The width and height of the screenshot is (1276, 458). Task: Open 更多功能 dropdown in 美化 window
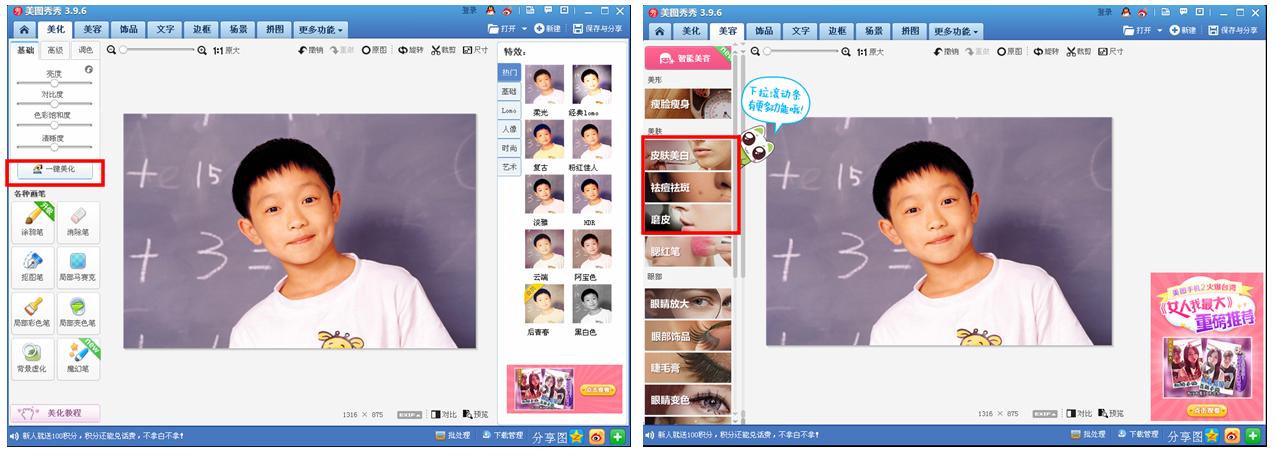click(x=321, y=31)
